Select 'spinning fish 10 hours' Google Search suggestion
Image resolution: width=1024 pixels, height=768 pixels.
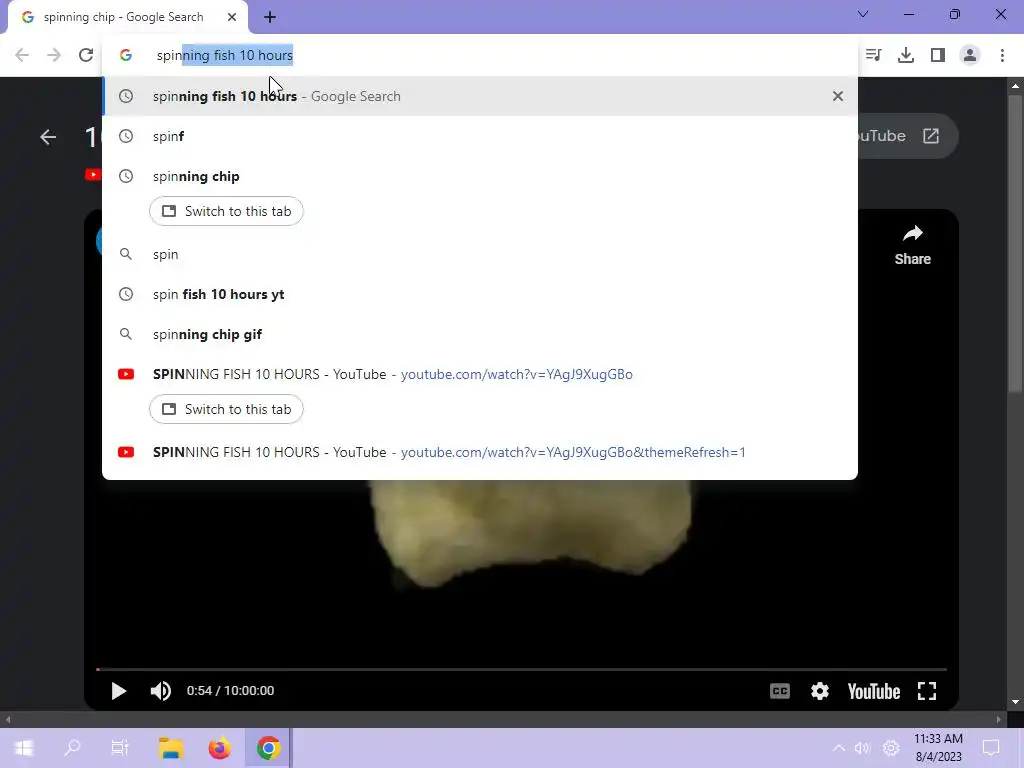(479, 96)
